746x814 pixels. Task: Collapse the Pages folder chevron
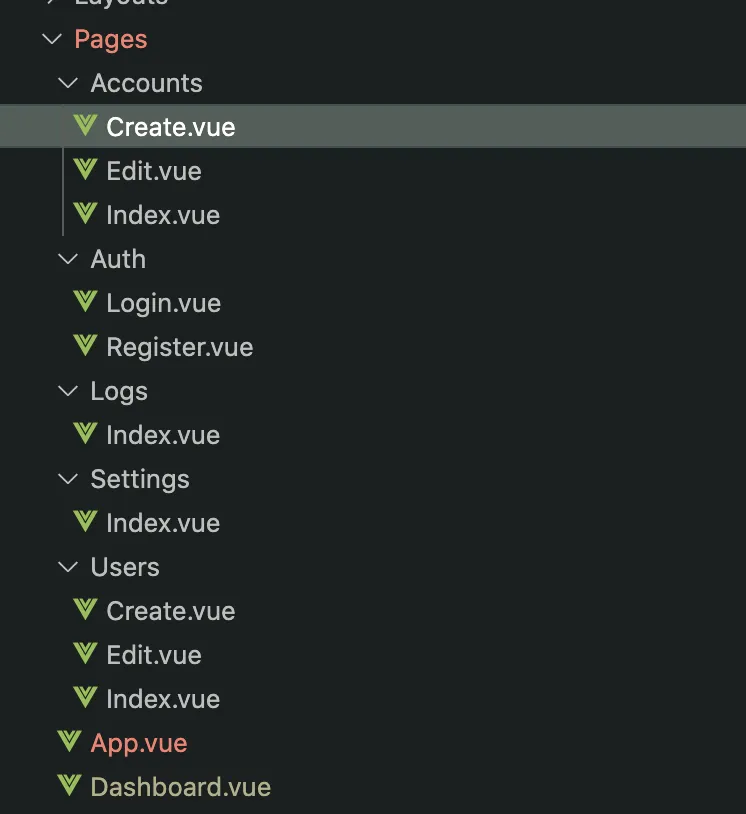point(52,40)
